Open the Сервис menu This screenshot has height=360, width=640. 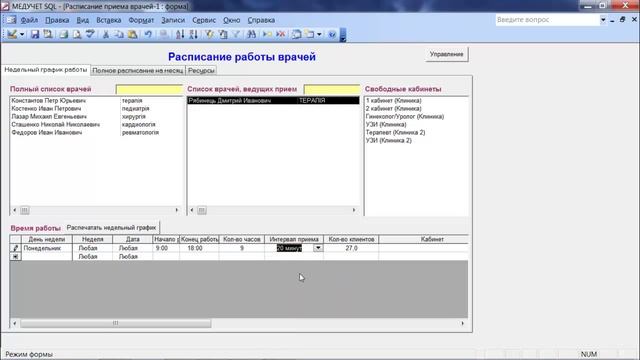[204, 20]
